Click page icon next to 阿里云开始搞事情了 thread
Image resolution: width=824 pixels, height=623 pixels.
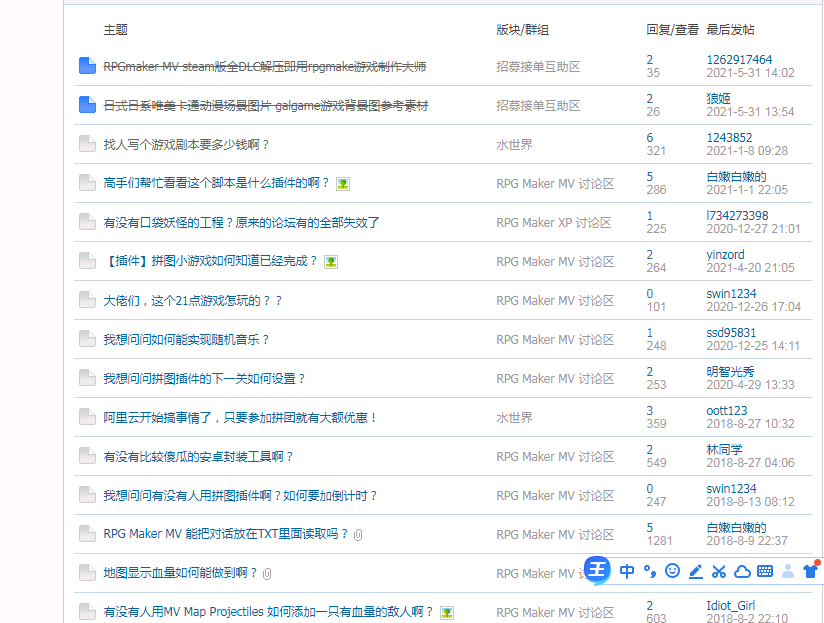(87, 417)
